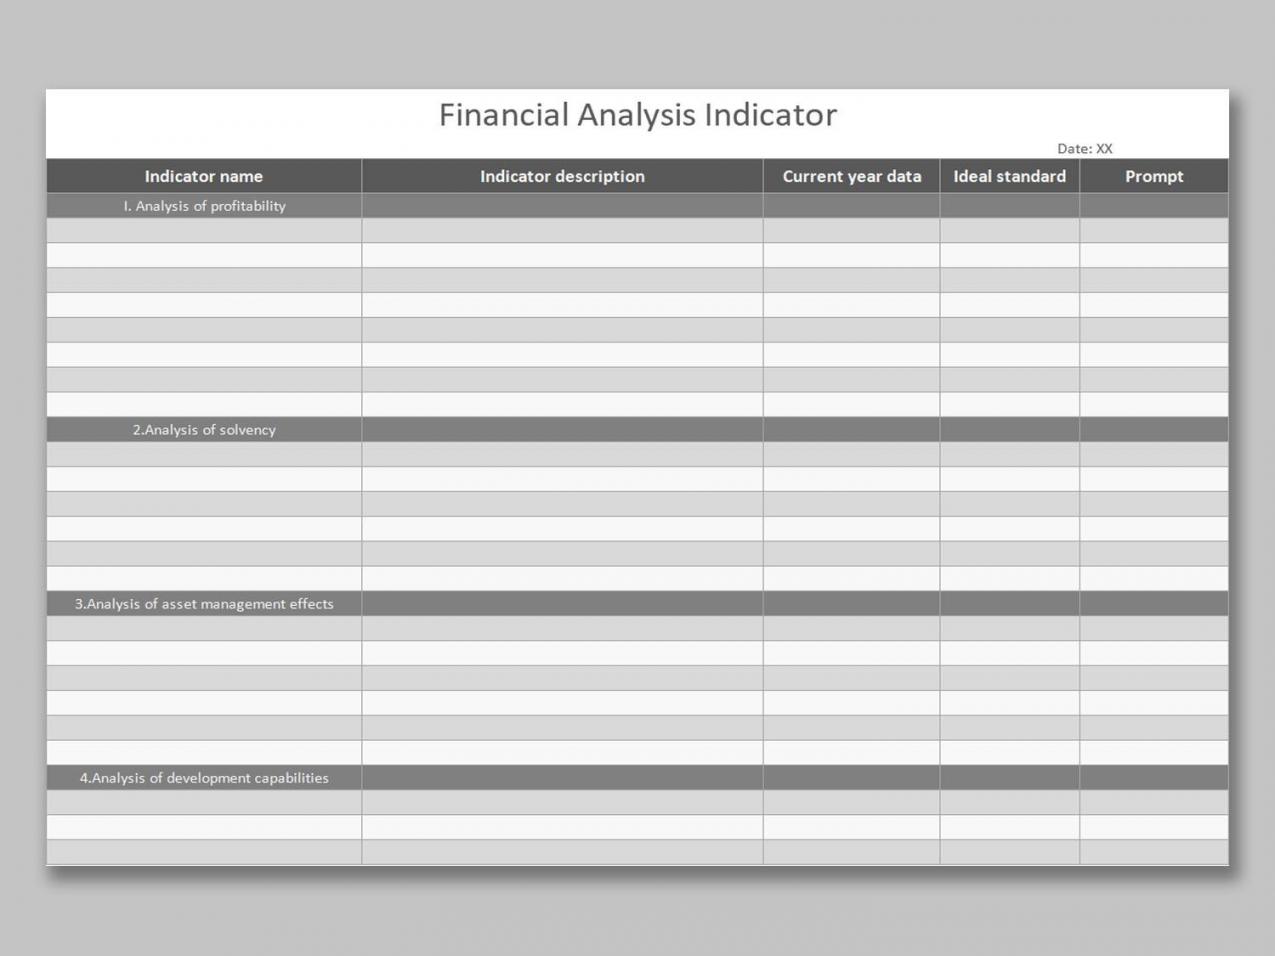Click the Ideal standard column header
The height and width of the screenshot is (956, 1275).
click(1009, 176)
